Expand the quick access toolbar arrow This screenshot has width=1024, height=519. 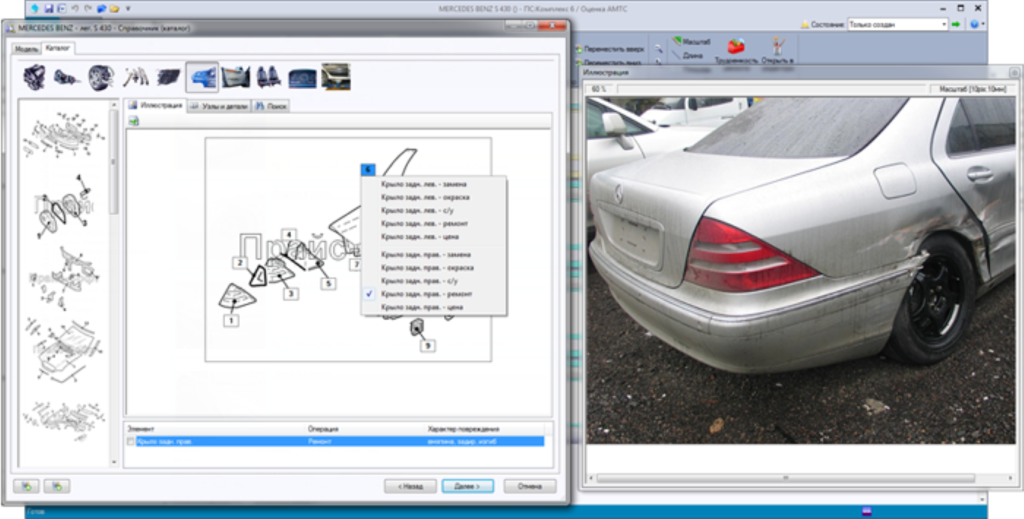point(128,8)
